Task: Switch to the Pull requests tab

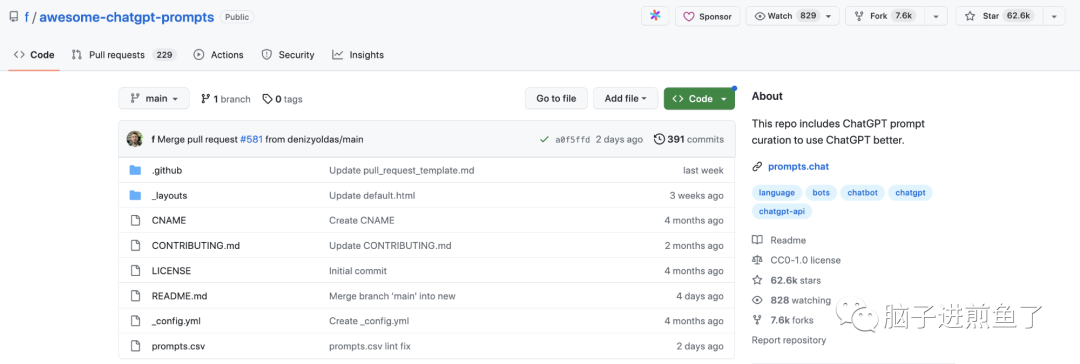Action: tap(123, 54)
